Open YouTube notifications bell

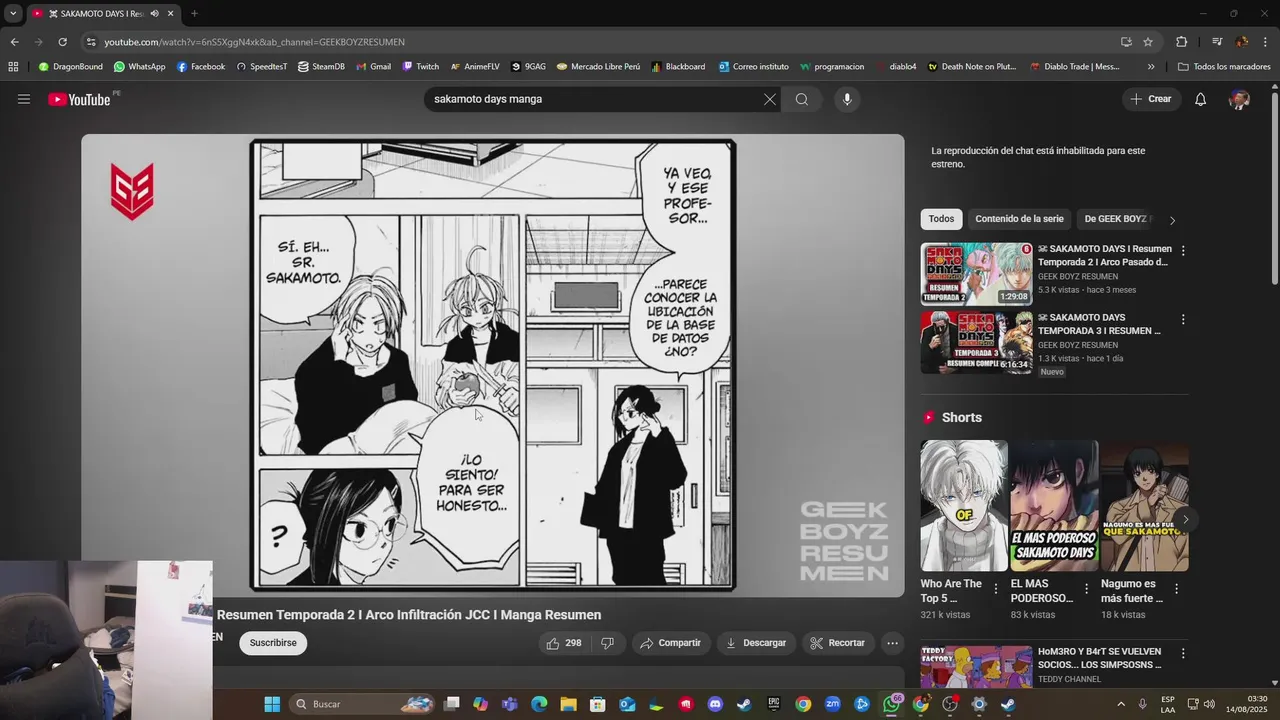[1201, 99]
